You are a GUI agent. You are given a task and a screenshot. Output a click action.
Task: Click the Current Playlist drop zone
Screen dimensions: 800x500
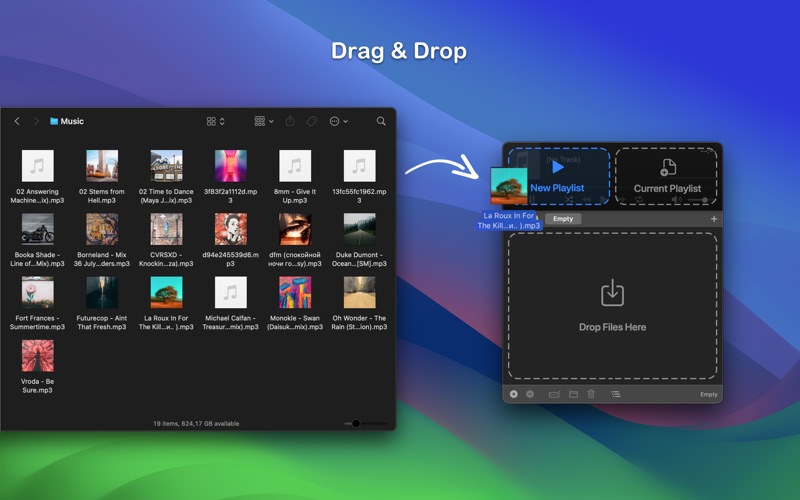coord(666,177)
